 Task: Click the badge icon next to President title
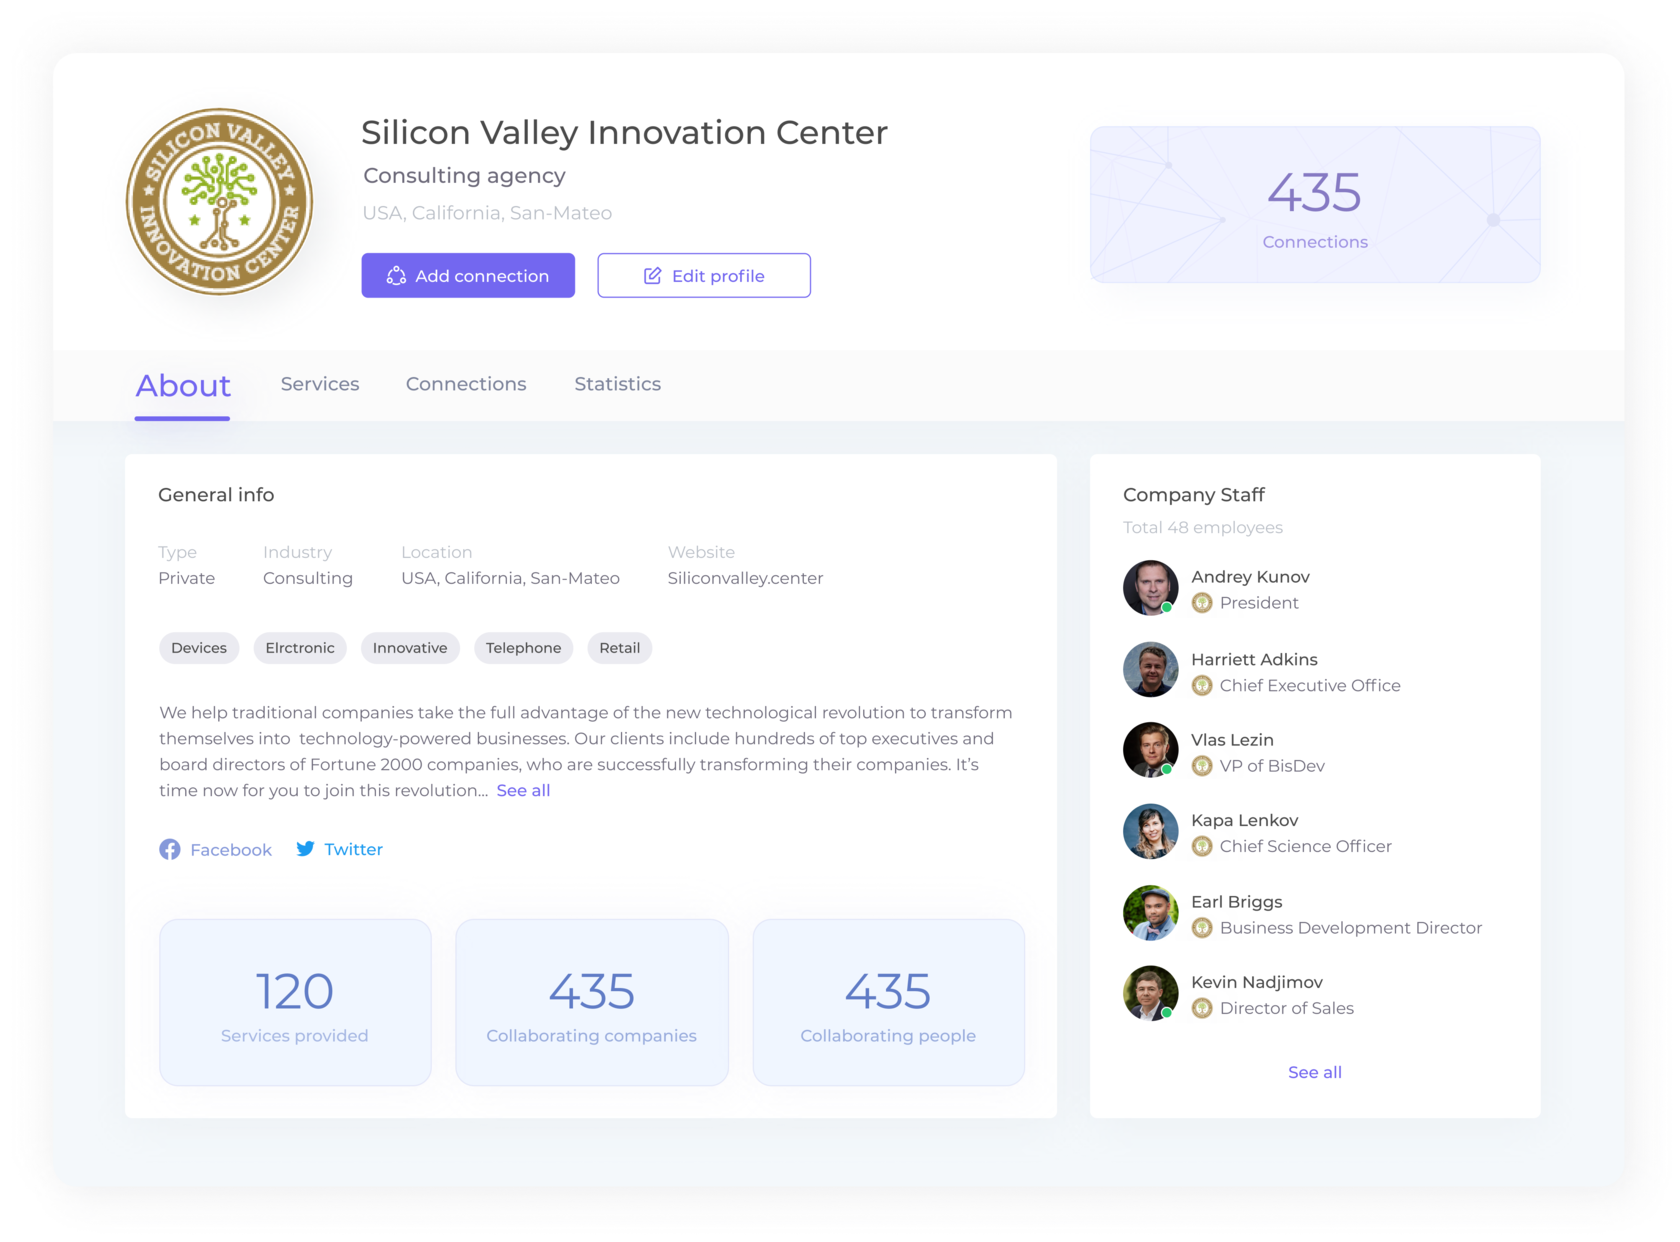(x=1202, y=603)
